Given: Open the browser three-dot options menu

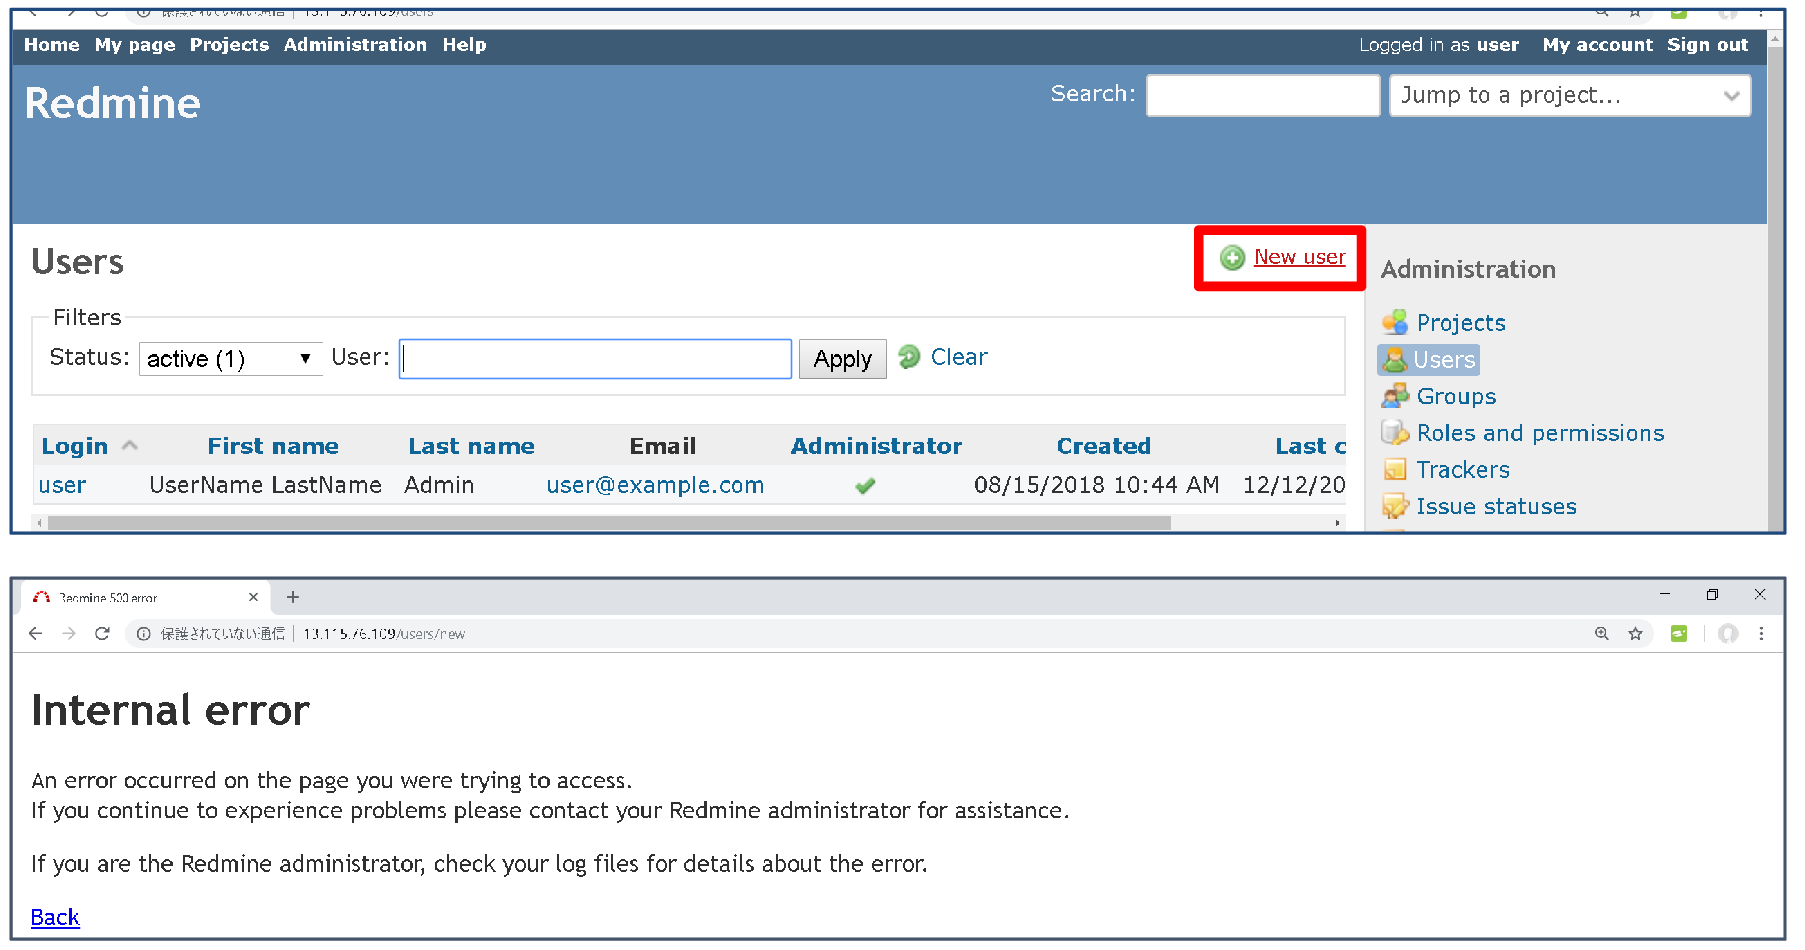Looking at the screenshot, I should pyautogui.click(x=1762, y=633).
